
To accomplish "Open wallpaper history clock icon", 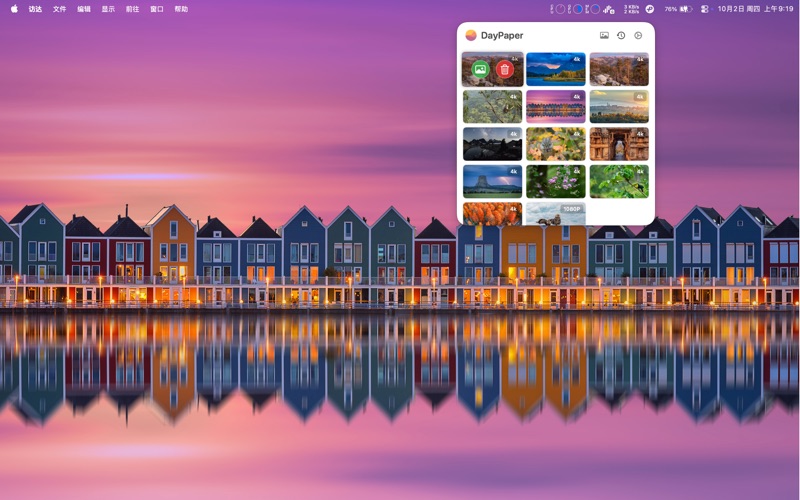I will (621, 35).
